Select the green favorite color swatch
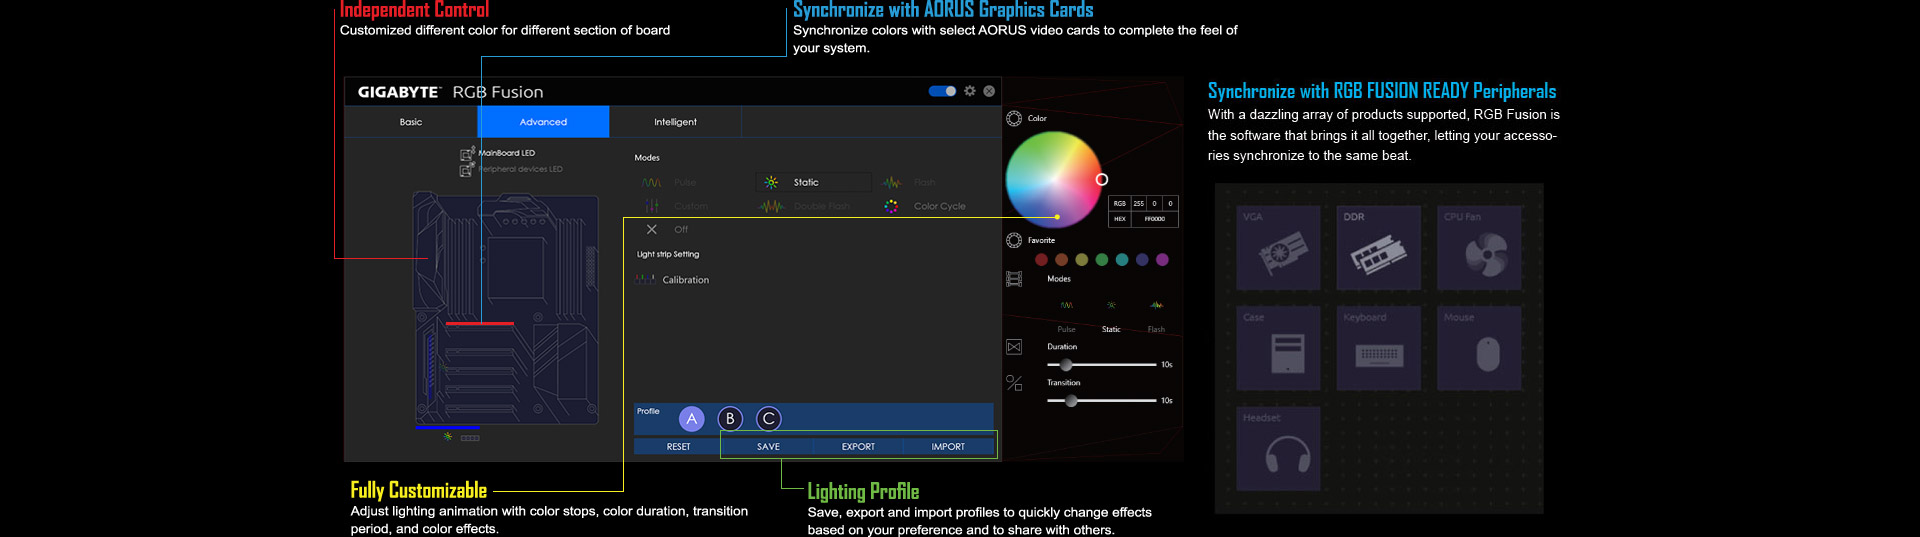Screen dimensions: 1920x537 click(1102, 260)
